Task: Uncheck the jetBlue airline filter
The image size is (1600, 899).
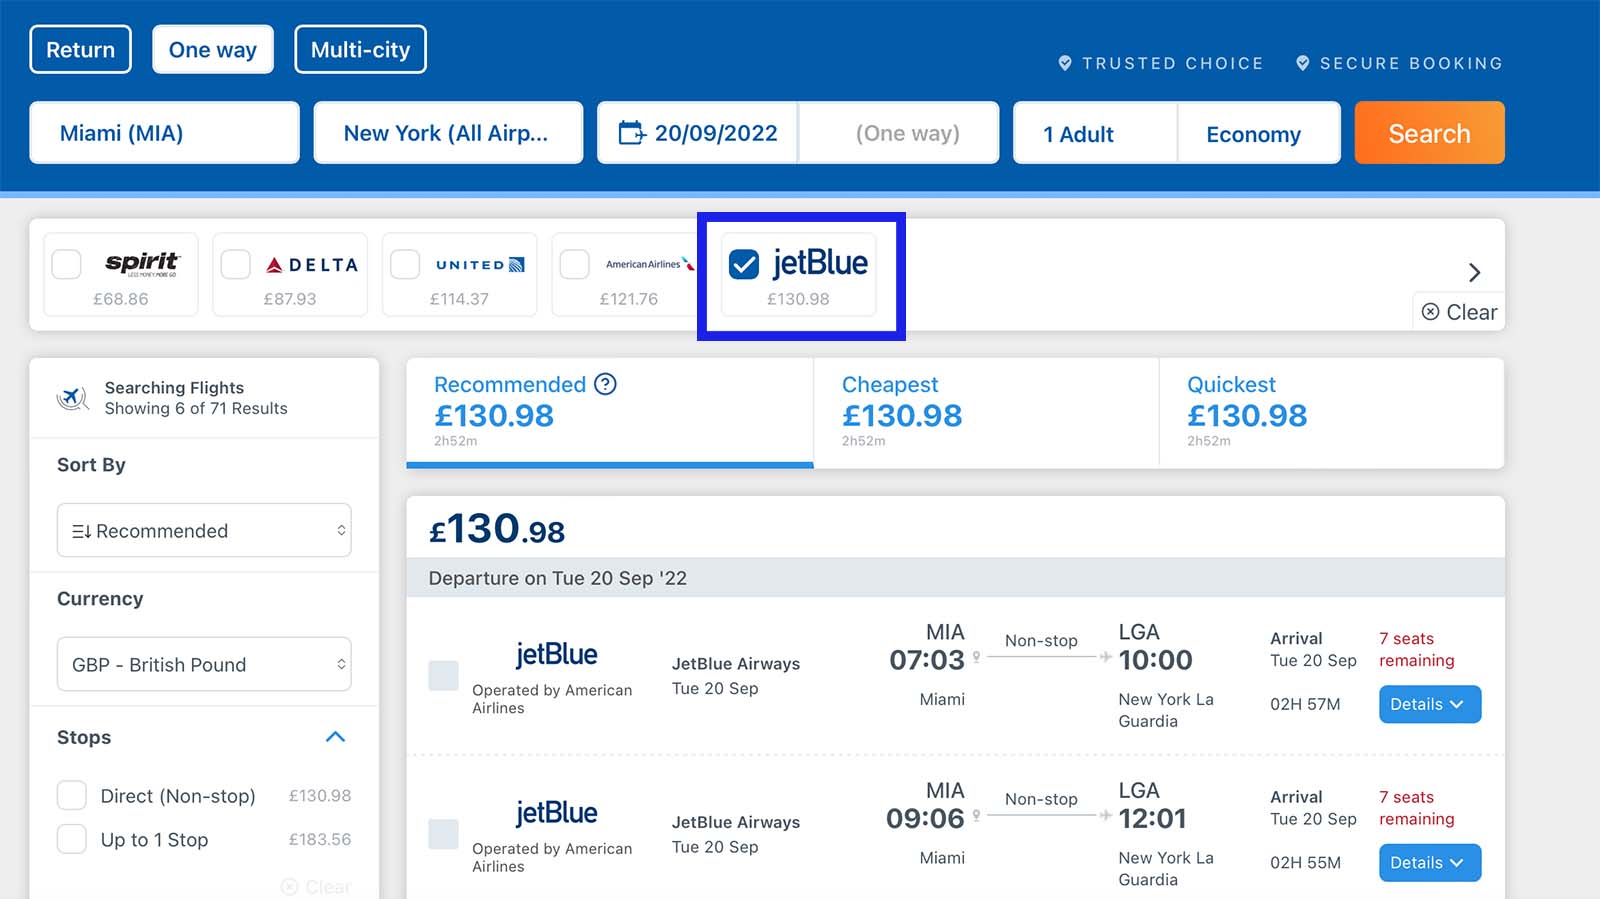Action: 742,264
